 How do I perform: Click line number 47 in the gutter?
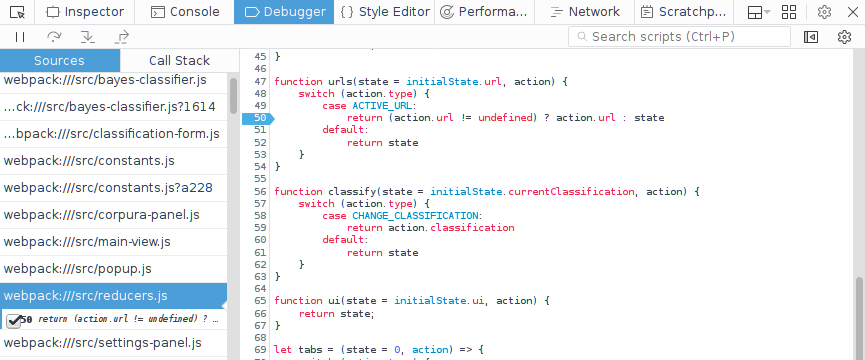click(260, 82)
